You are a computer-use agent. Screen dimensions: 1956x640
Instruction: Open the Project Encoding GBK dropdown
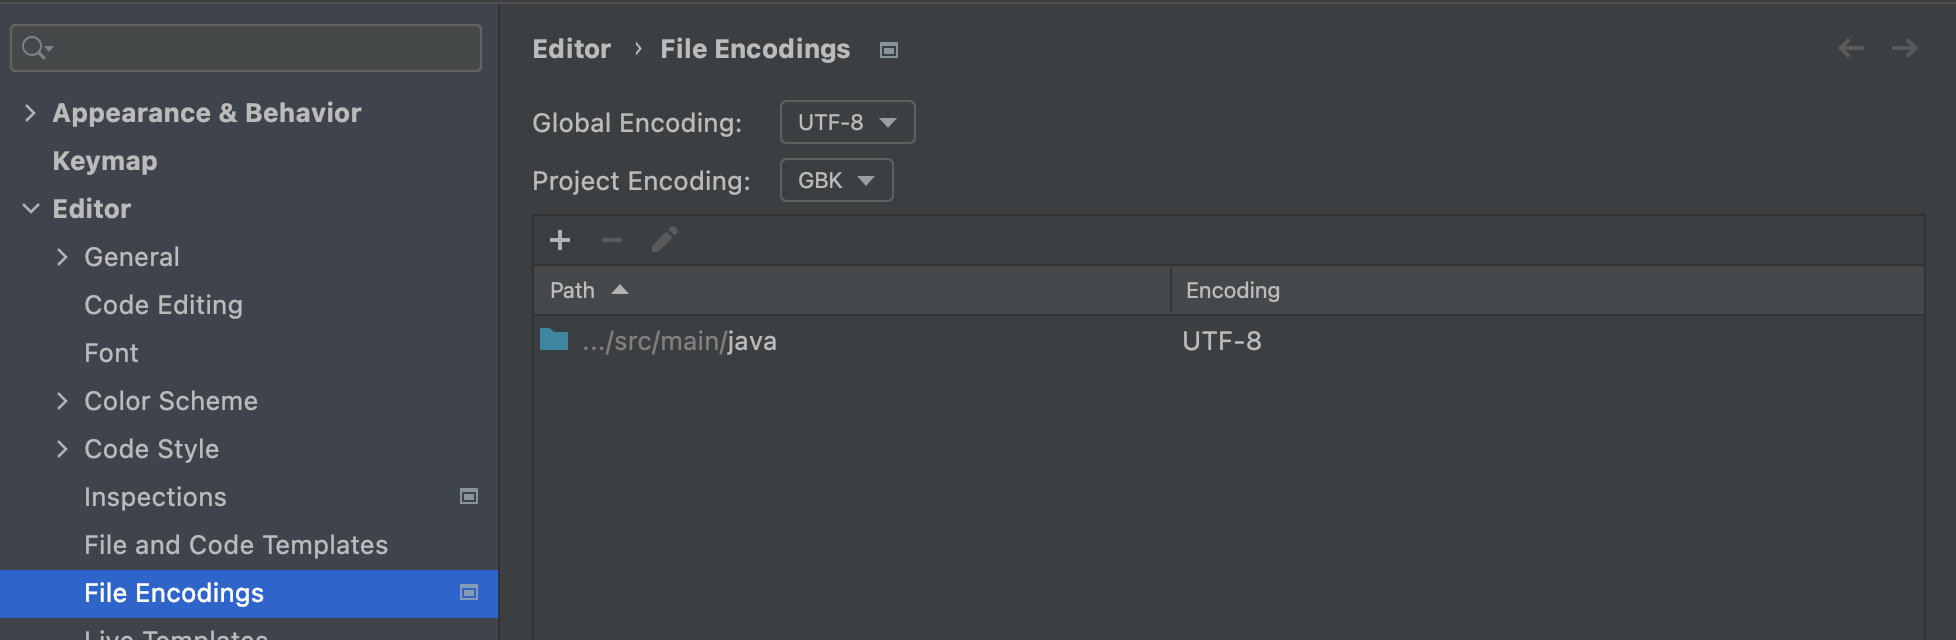tap(836, 180)
